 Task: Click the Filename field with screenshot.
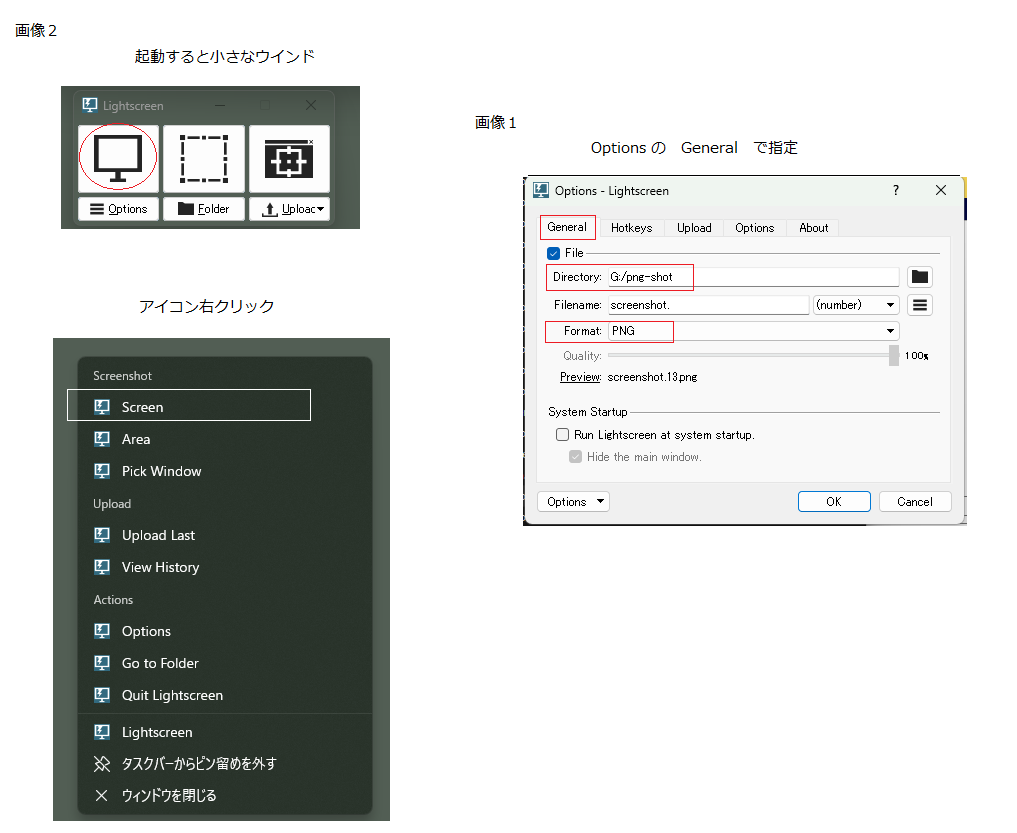point(709,305)
